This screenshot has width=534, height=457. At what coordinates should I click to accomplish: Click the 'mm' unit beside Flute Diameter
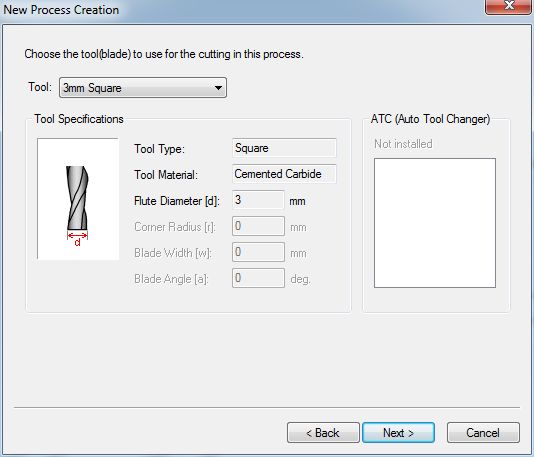pos(297,201)
